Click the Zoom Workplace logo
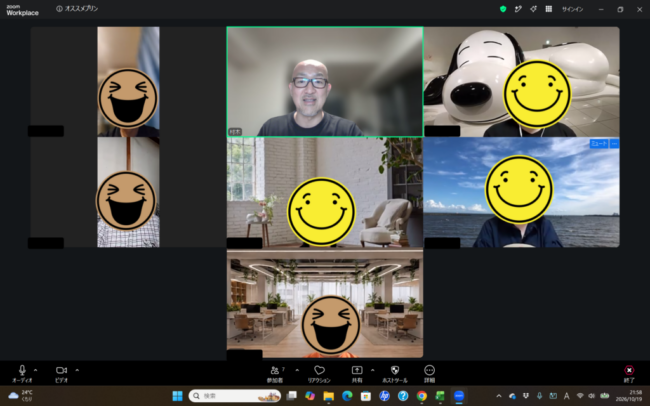Screen dimensions: 650x406 [22, 10]
